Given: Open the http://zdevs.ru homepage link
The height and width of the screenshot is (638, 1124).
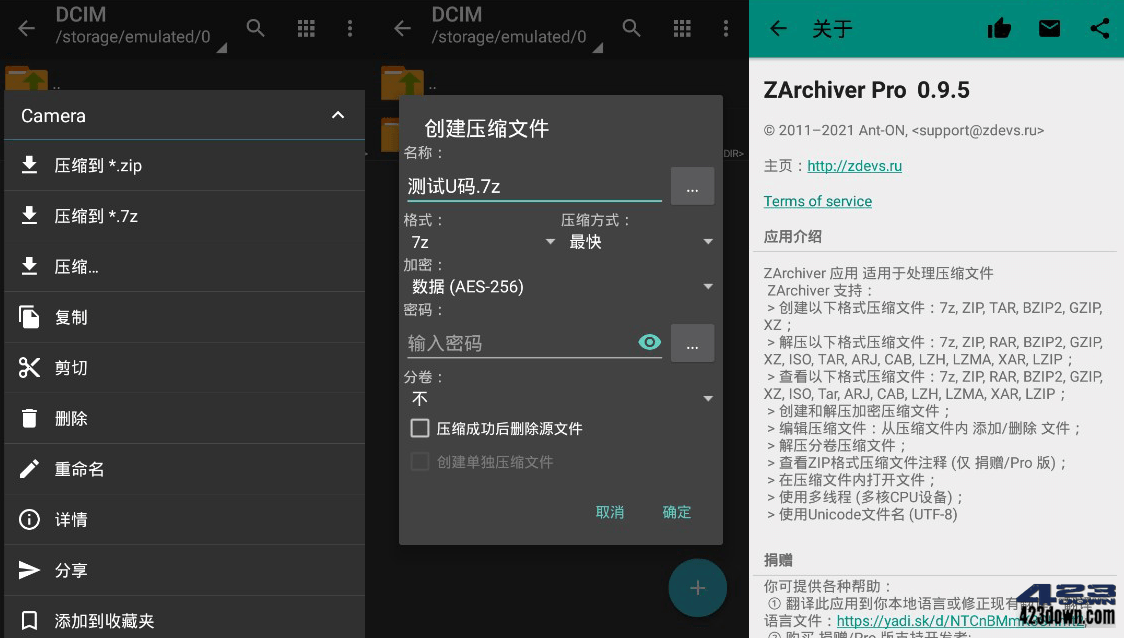Looking at the screenshot, I should click(854, 165).
